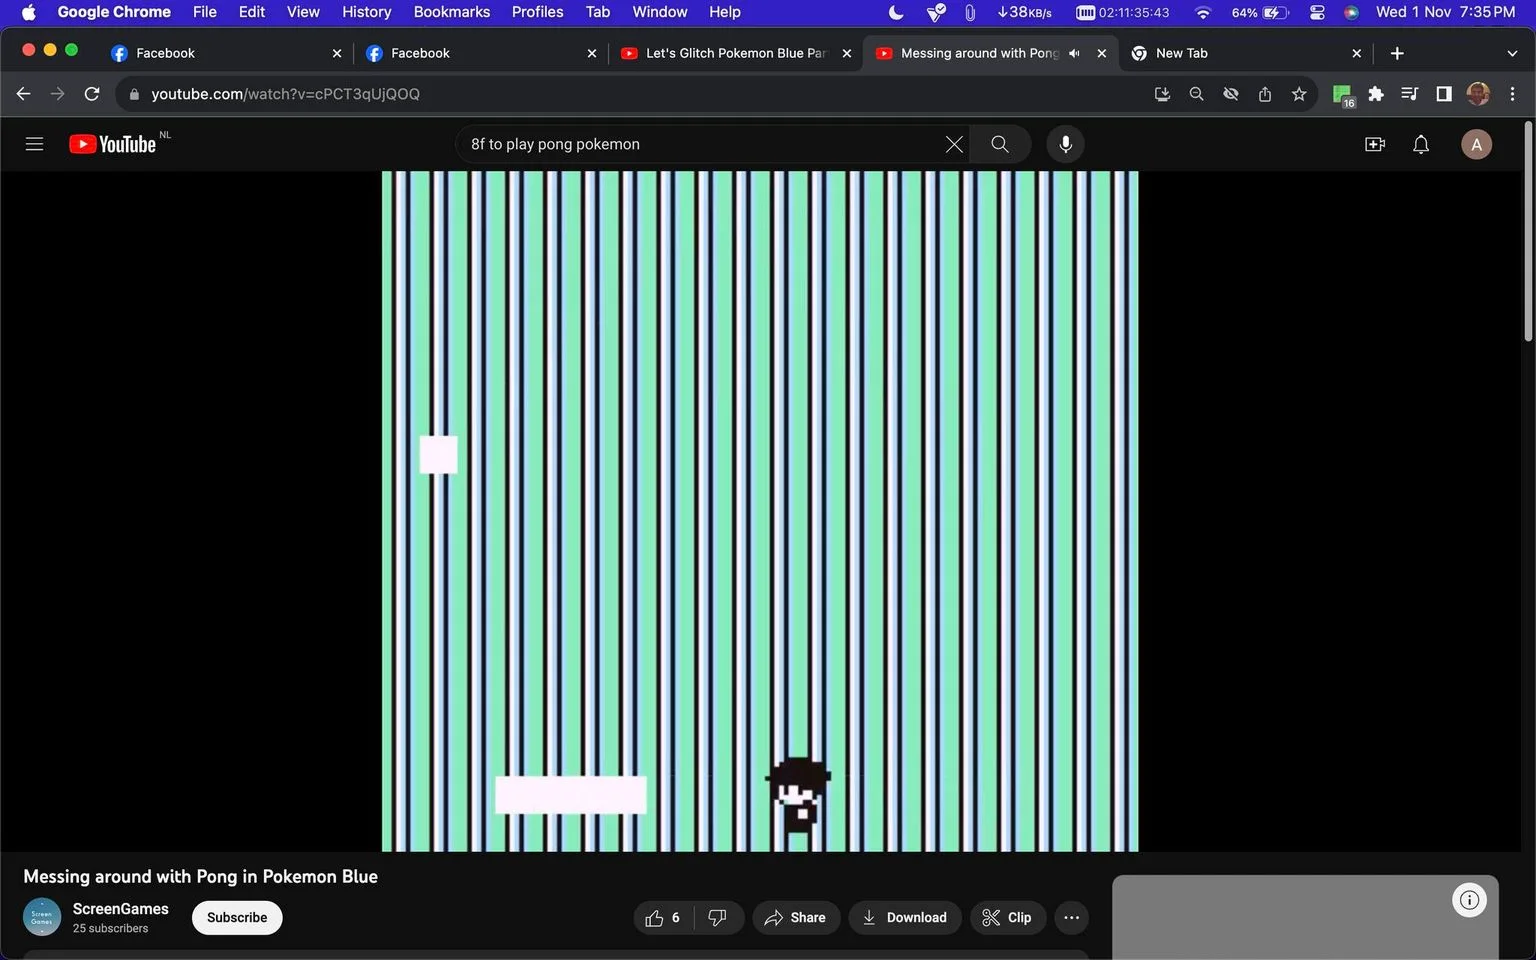Open the Help menu
Screen dimensions: 1536x960
click(725, 12)
